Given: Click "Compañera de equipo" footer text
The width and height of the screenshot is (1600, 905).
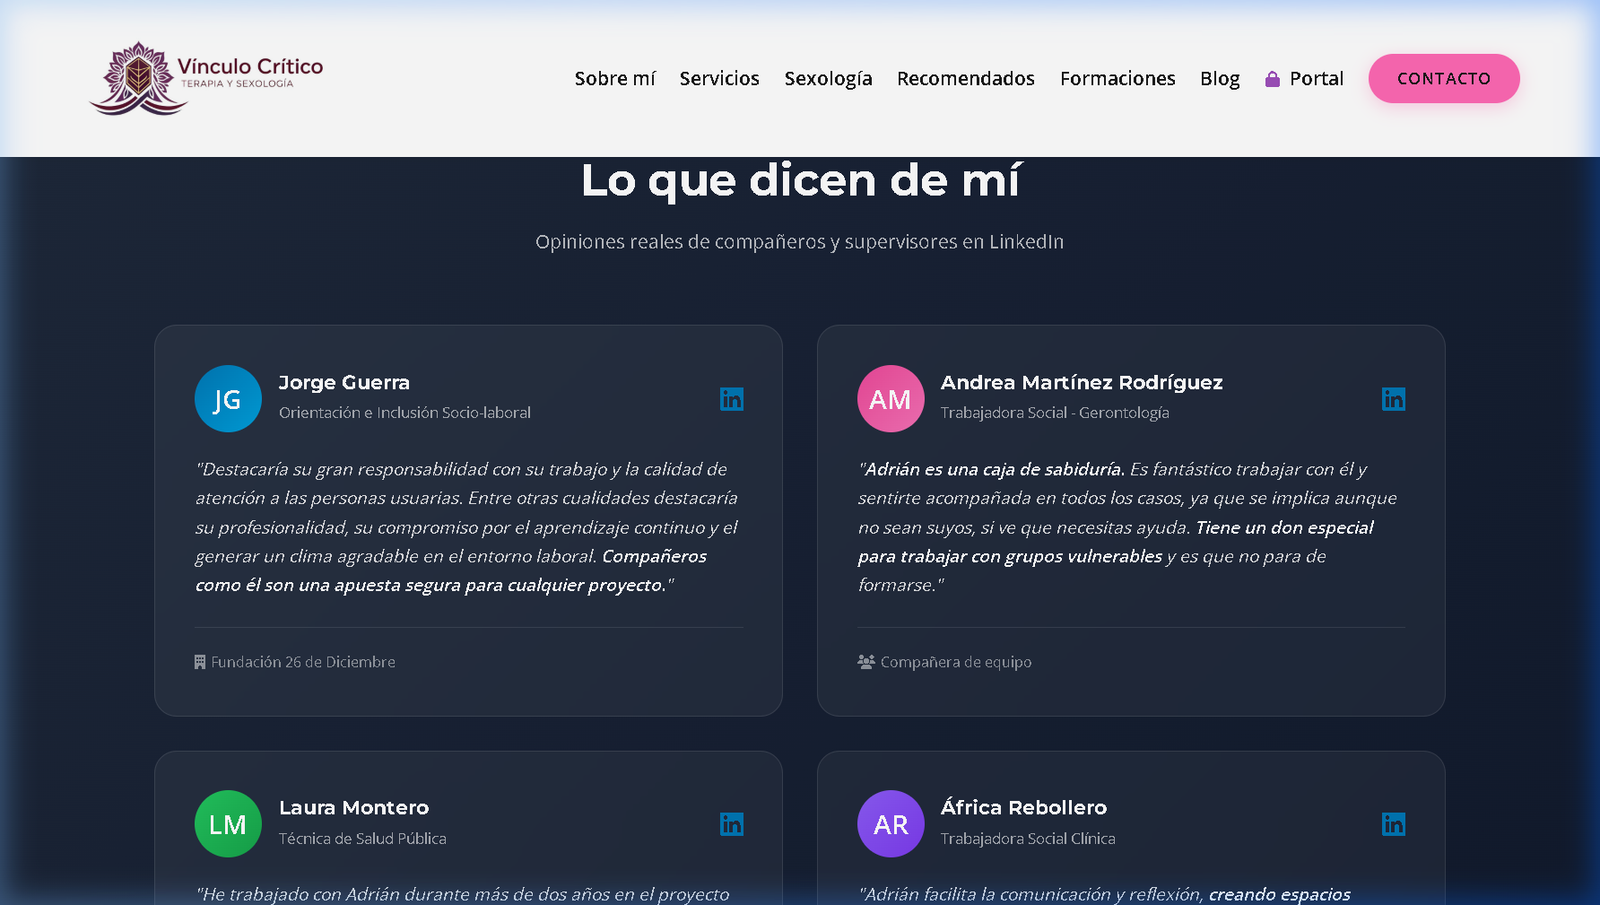Looking at the screenshot, I should point(956,662).
